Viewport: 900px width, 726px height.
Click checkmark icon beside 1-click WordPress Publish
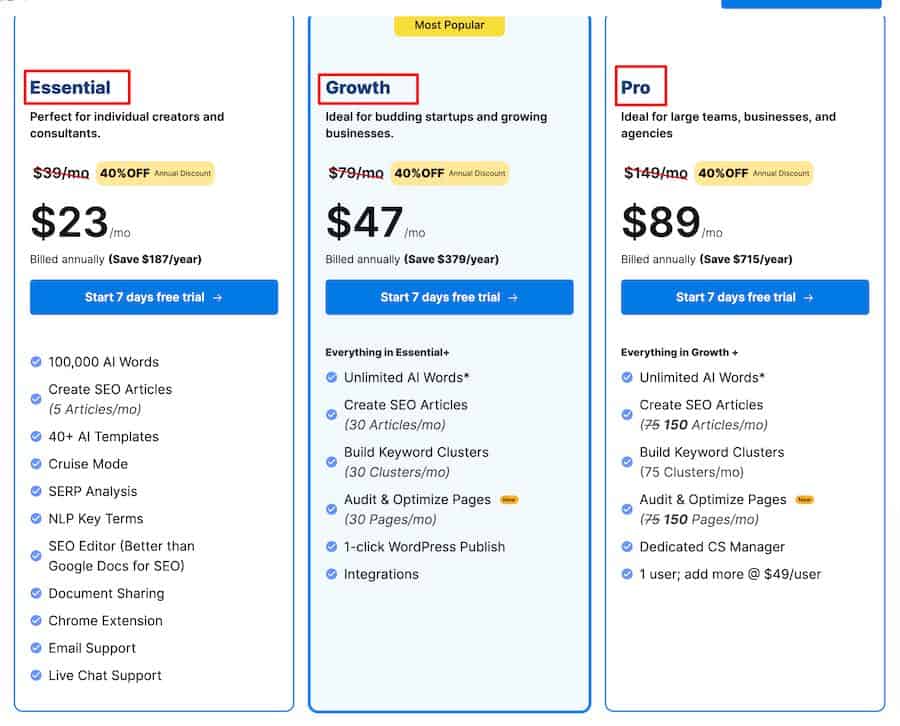[332, 546]
